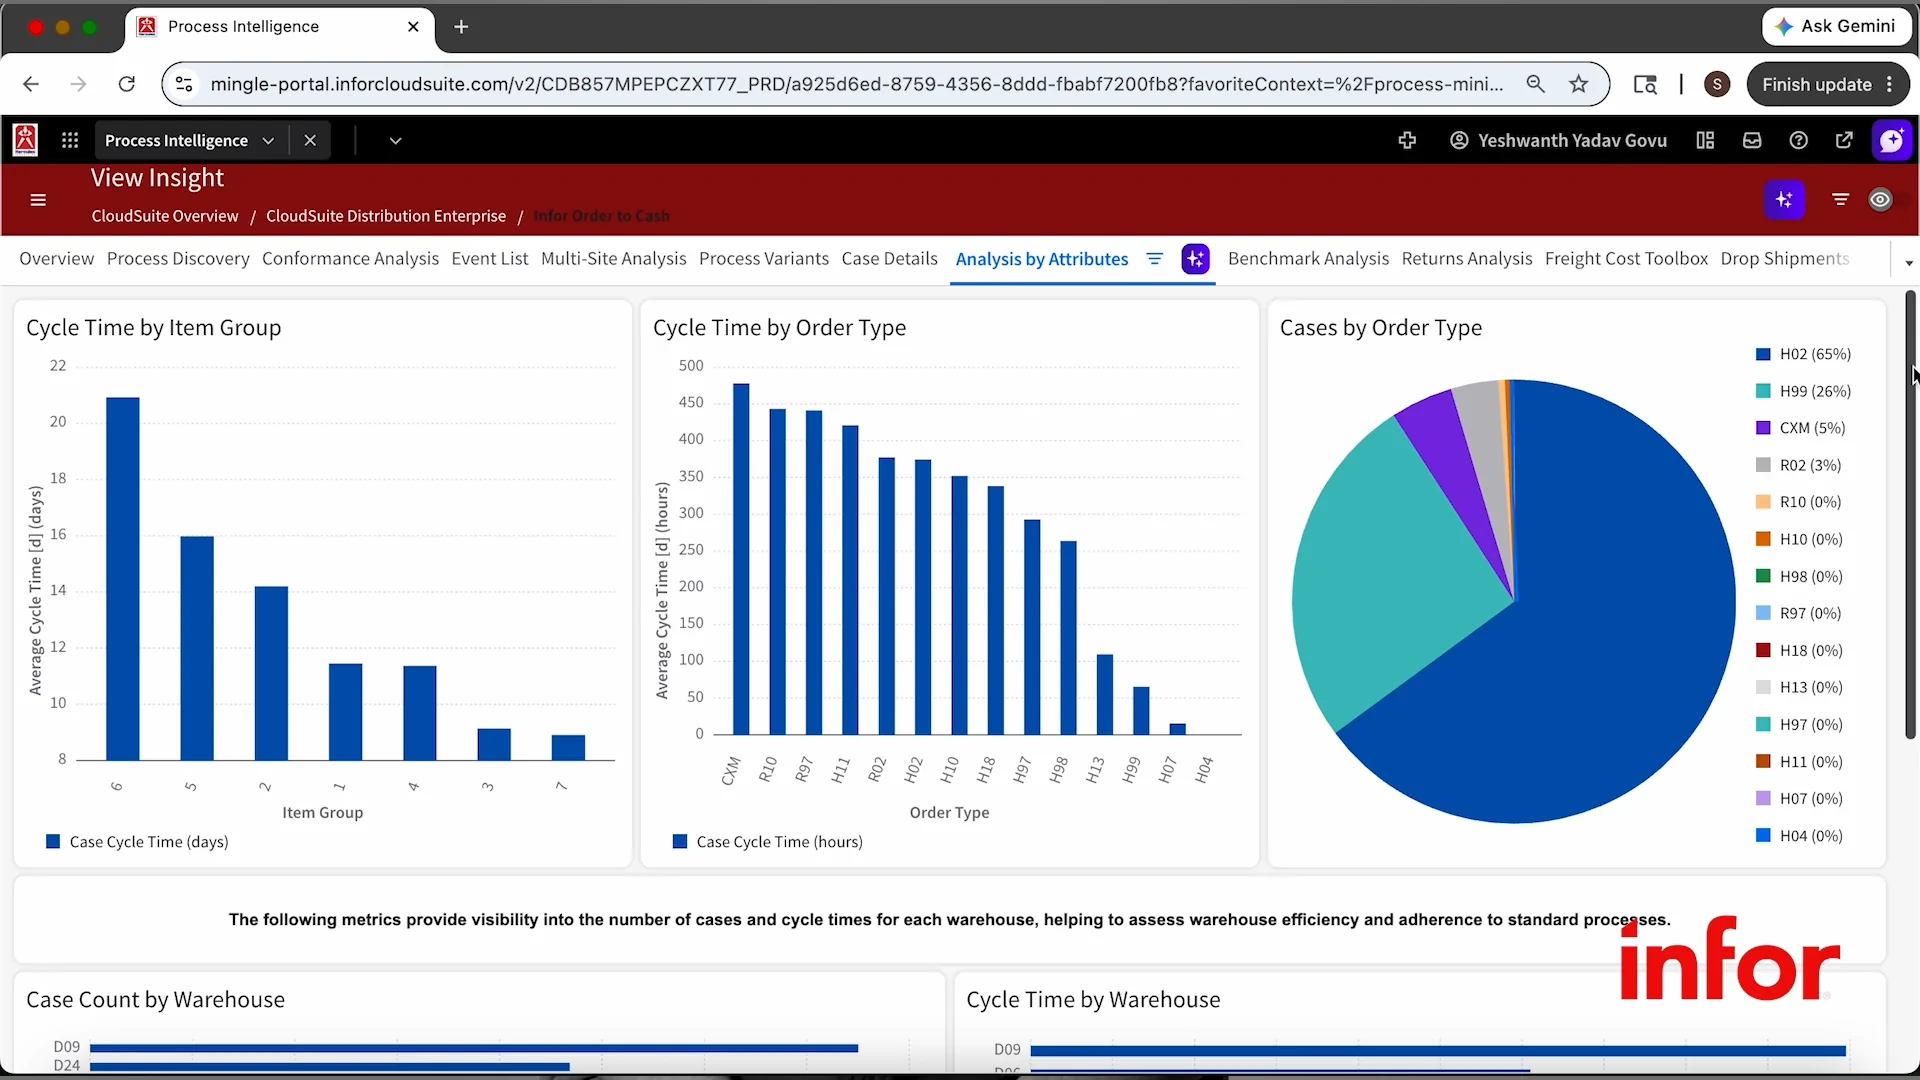Screen dimensions: 1920x1080
Task: Open the inbox tray icon
Action: [1752, 141]
